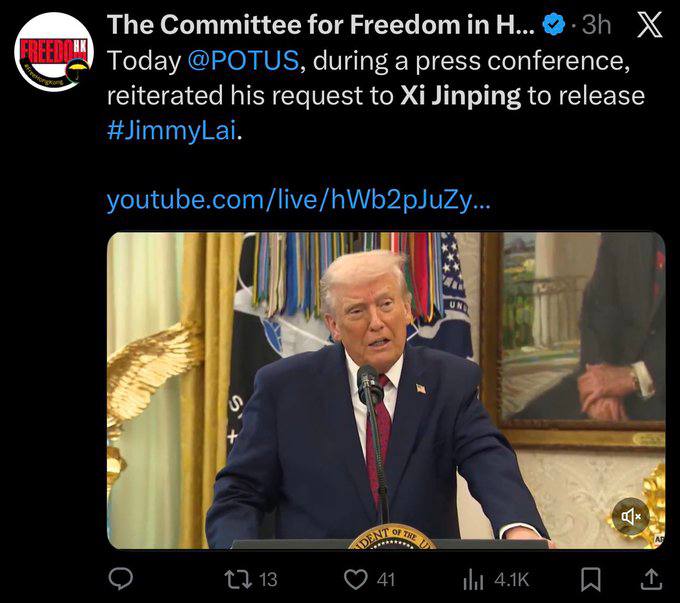Like the post with heart icon

point(356,580)
